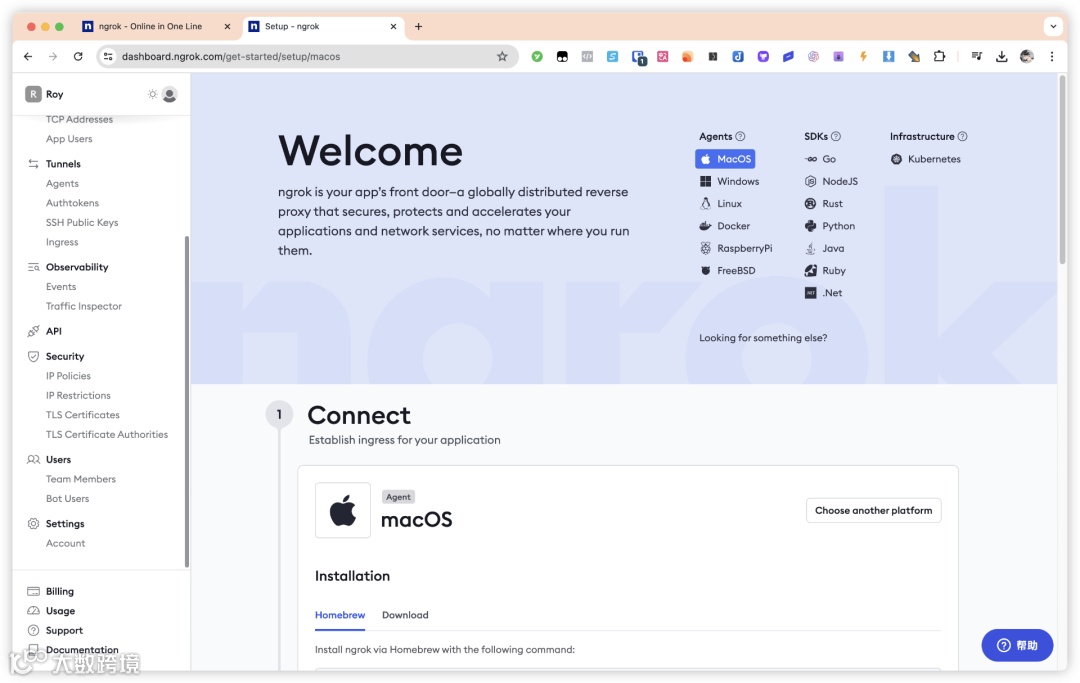Screen dimensions: 1080x683
Task: View site information icon in address bar
Action: click(x=108, y=56)
